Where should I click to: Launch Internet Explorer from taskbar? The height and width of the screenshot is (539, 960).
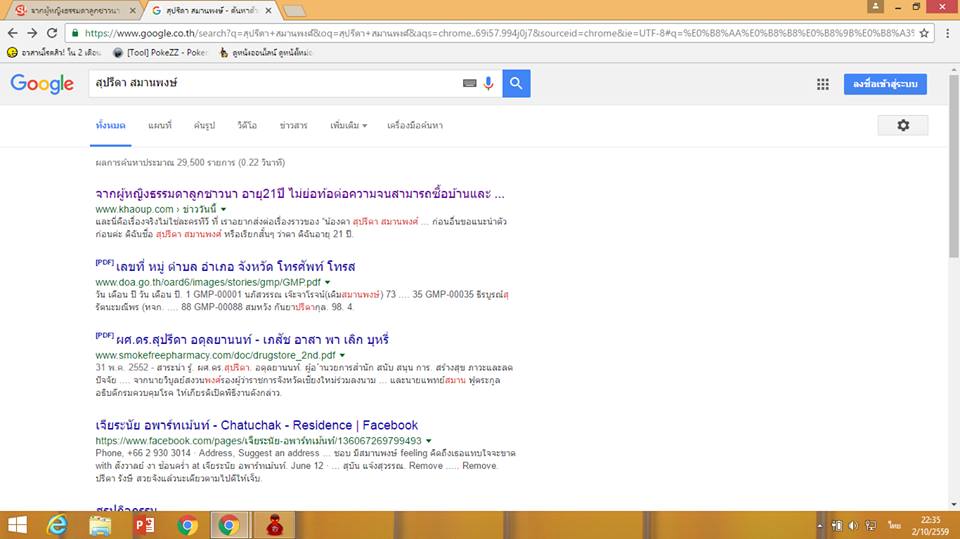(x=58, y=526)
